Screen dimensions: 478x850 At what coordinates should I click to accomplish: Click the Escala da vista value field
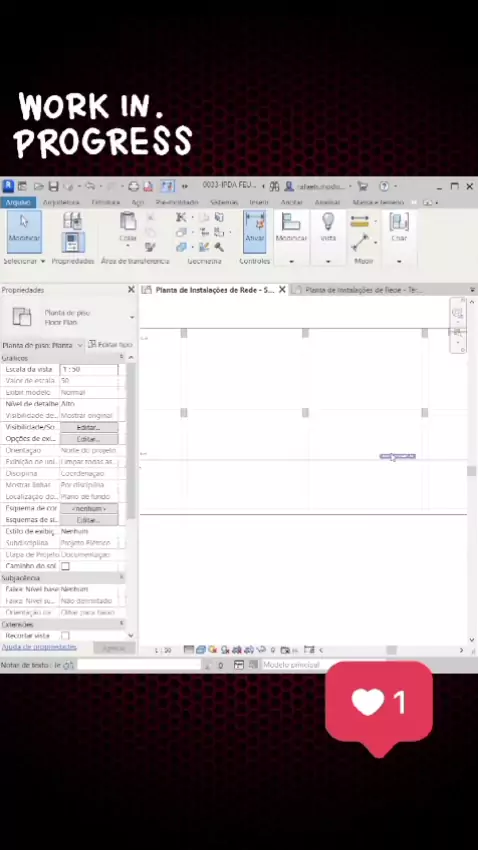tap(89, 369)
